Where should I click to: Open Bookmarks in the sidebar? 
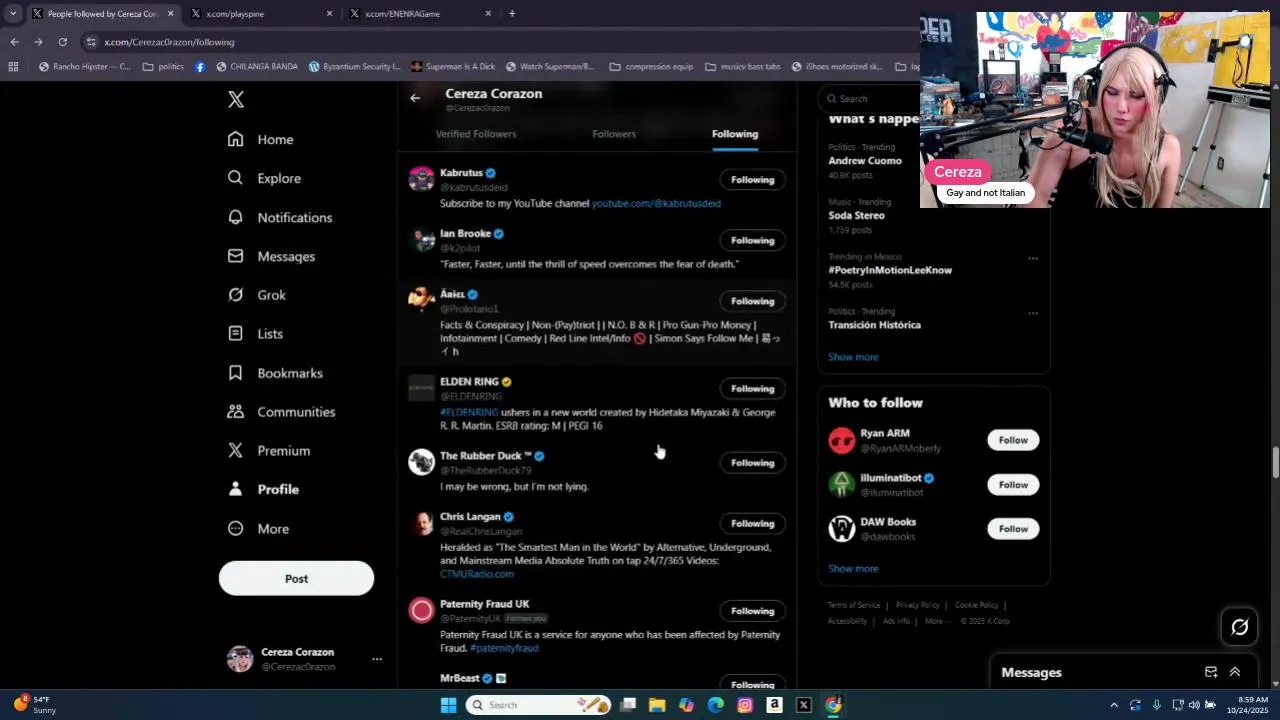click(275, 373)
